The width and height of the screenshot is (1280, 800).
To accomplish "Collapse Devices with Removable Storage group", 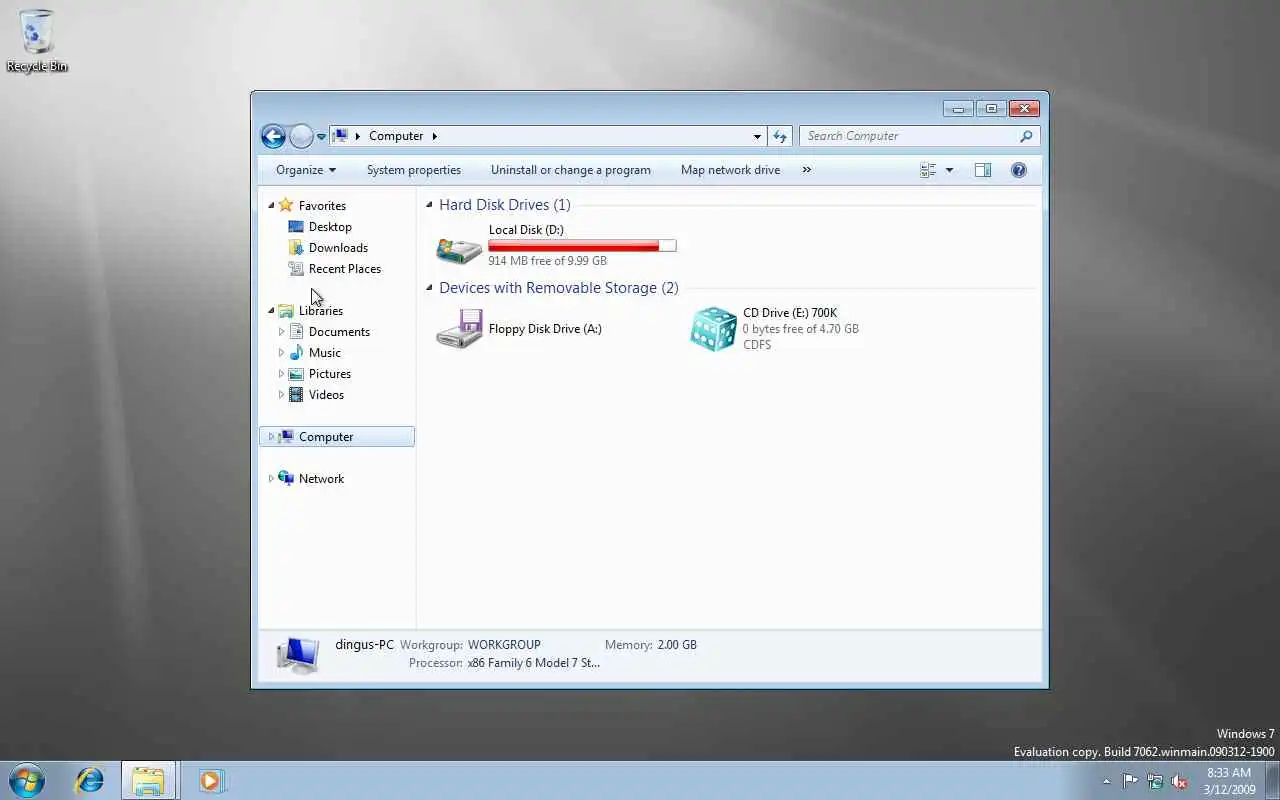I will coord(430,288).
